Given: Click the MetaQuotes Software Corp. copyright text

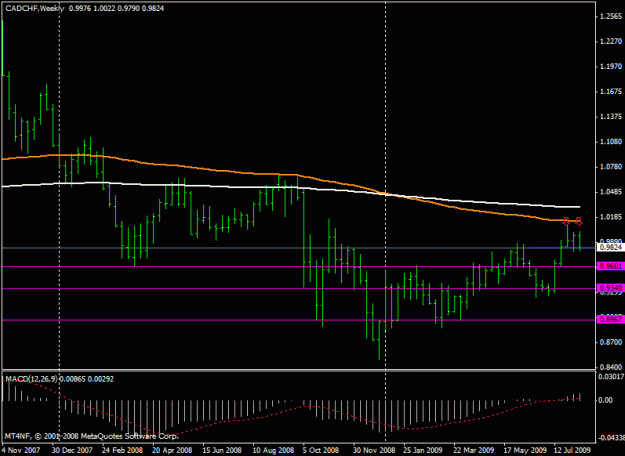Looking at the screenshot, I should pos(91,436).
